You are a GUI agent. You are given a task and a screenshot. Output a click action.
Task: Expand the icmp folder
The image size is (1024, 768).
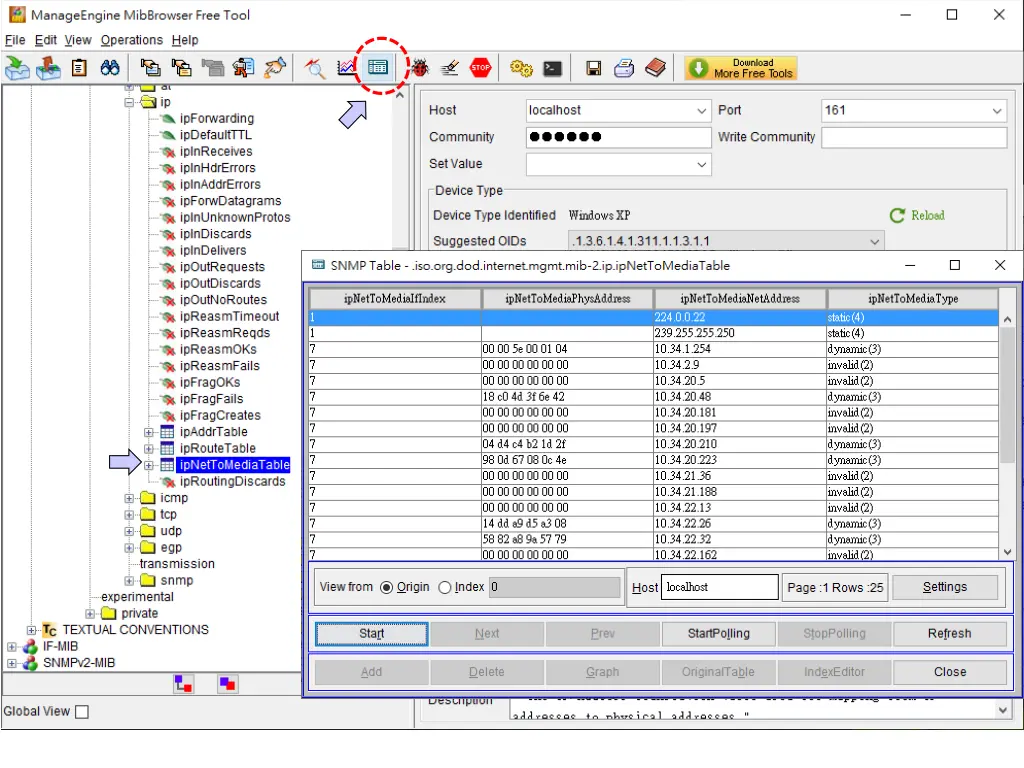(x=129, y=498)
